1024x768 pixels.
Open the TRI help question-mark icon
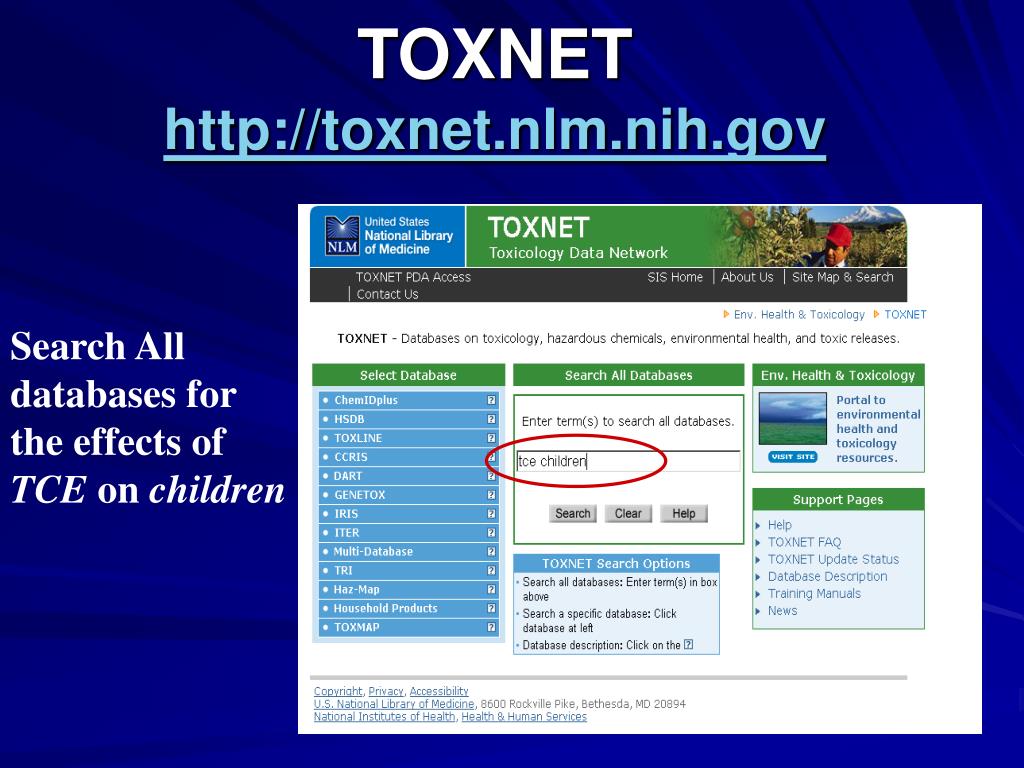click(491, 571)
